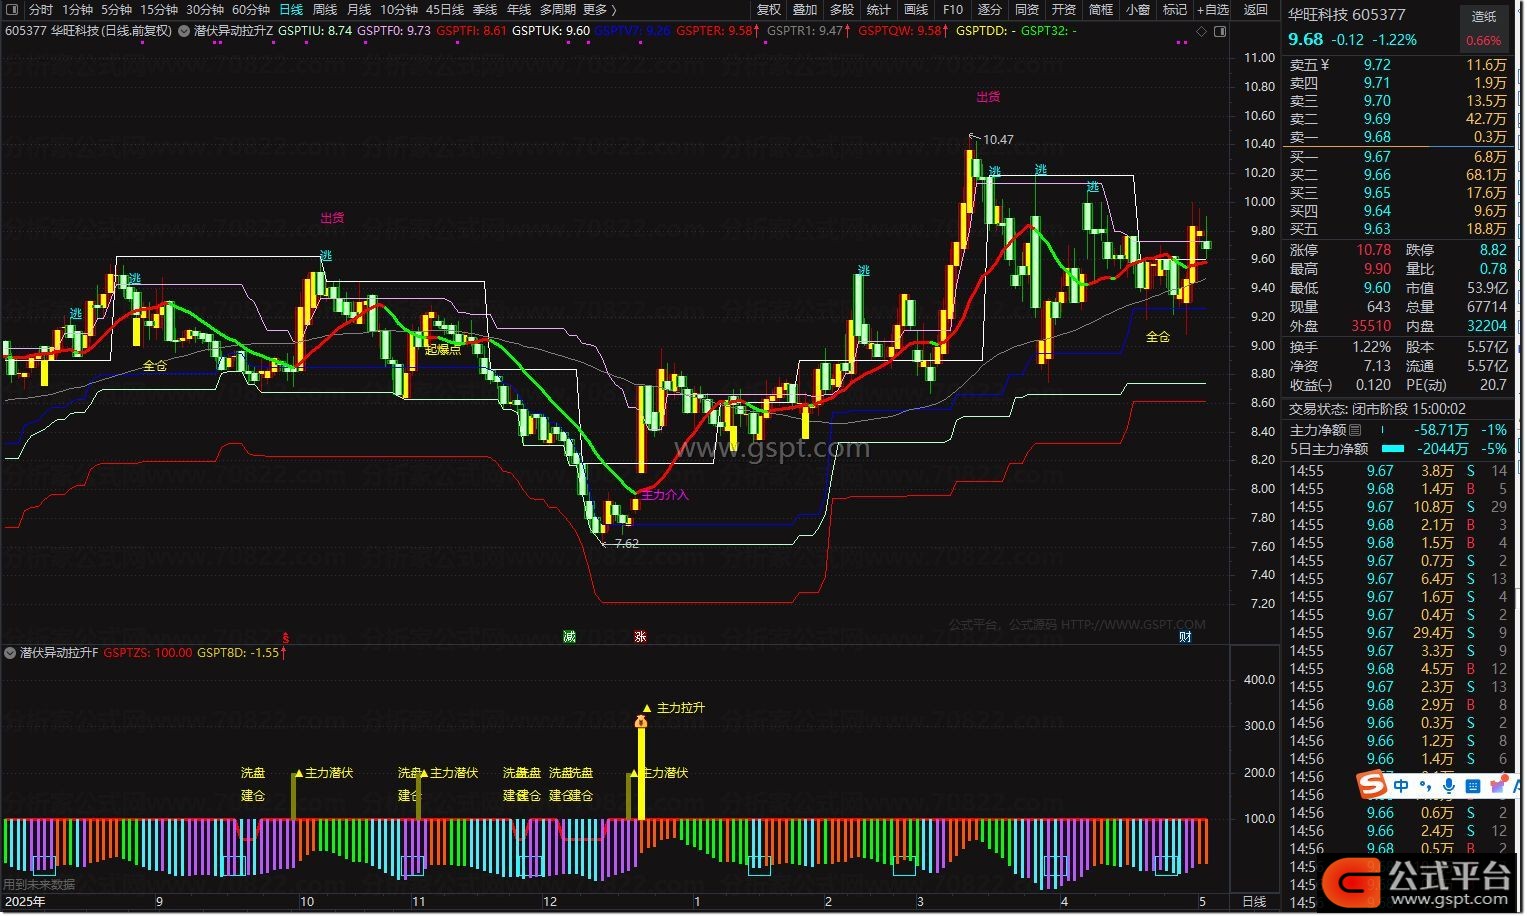The image size is (1527, 916).
Task: Toggle the punctuation mode on IME bar
Action: (x=1425, y=787)
